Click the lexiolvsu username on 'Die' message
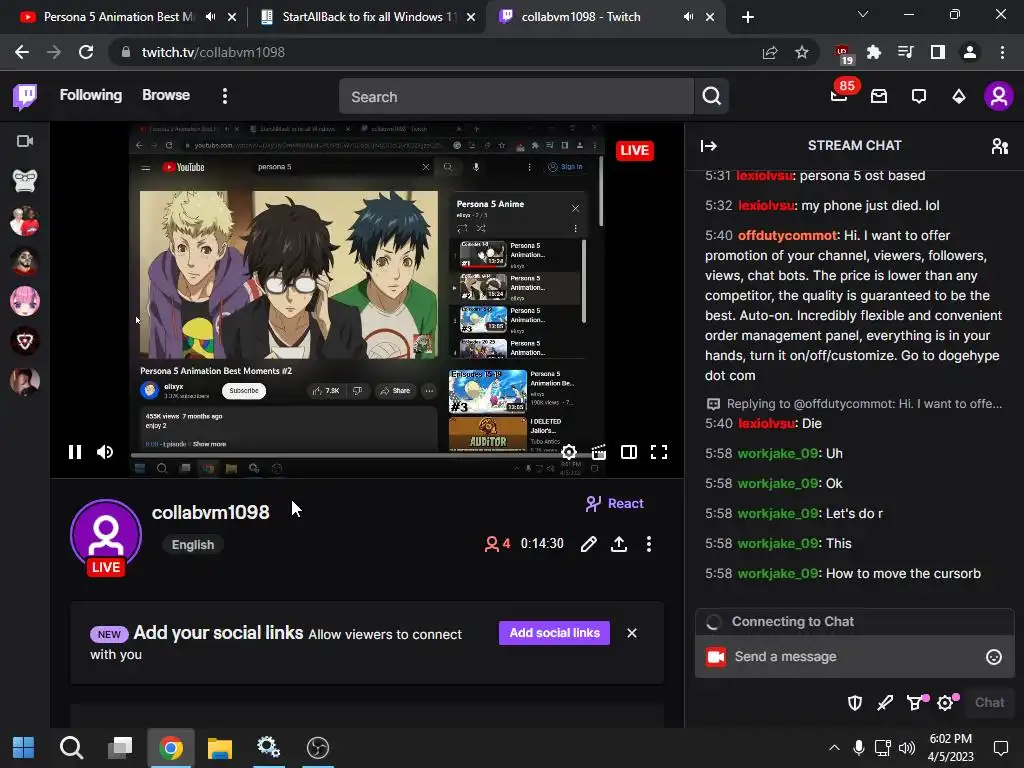Viewport: 1024px width, 768px height. 767,423
